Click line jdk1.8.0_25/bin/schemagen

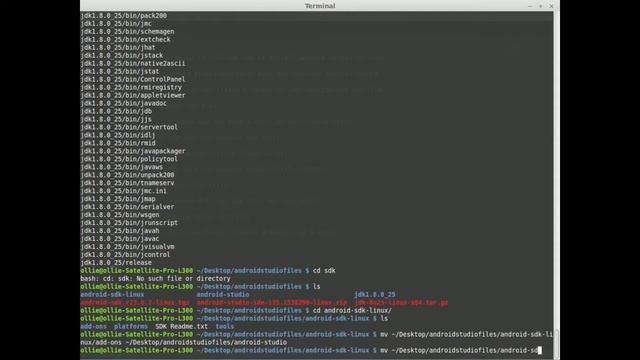point(127,31)
